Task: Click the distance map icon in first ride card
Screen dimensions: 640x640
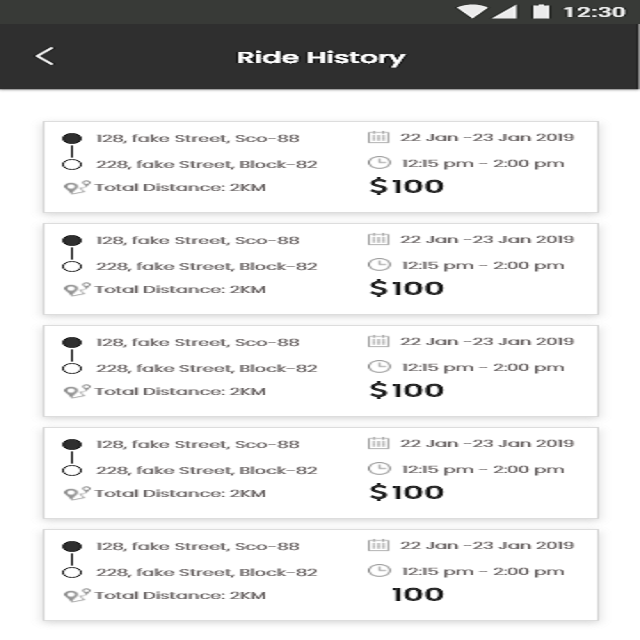Action: 77,187
